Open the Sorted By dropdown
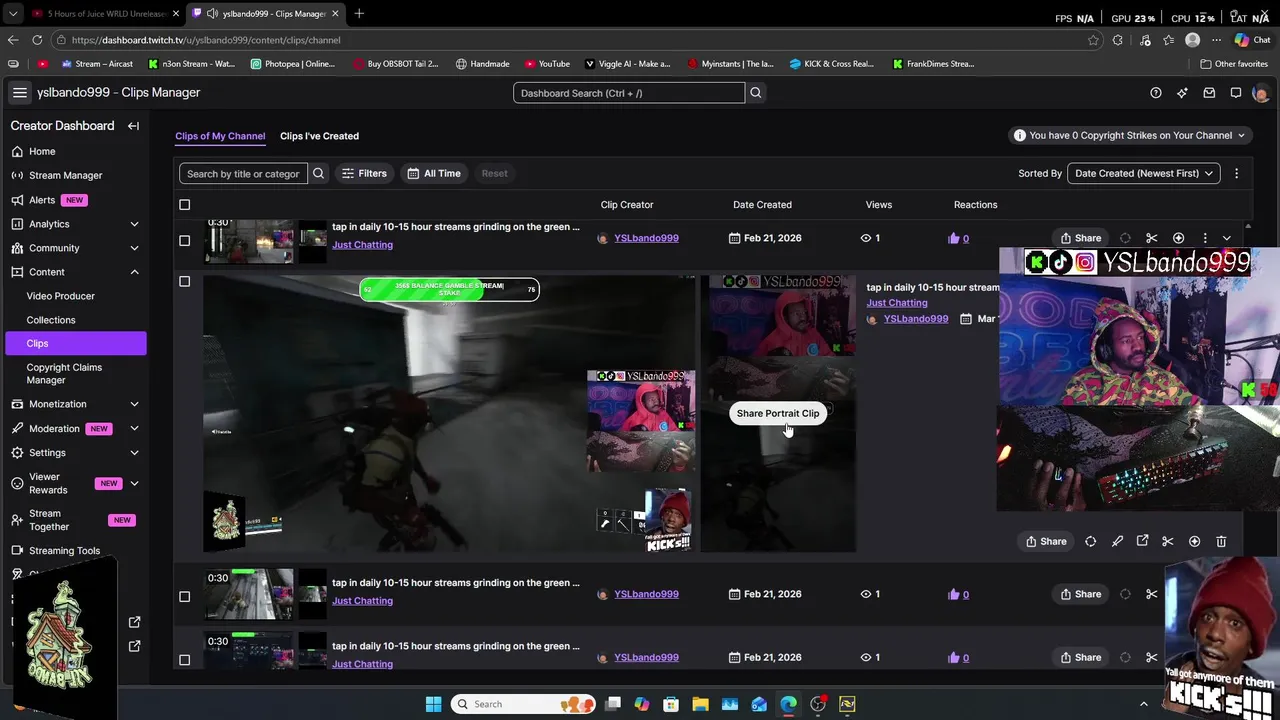Viewport: 1280px width, 720px height. pyautogui.click(x=1144, y=173)
